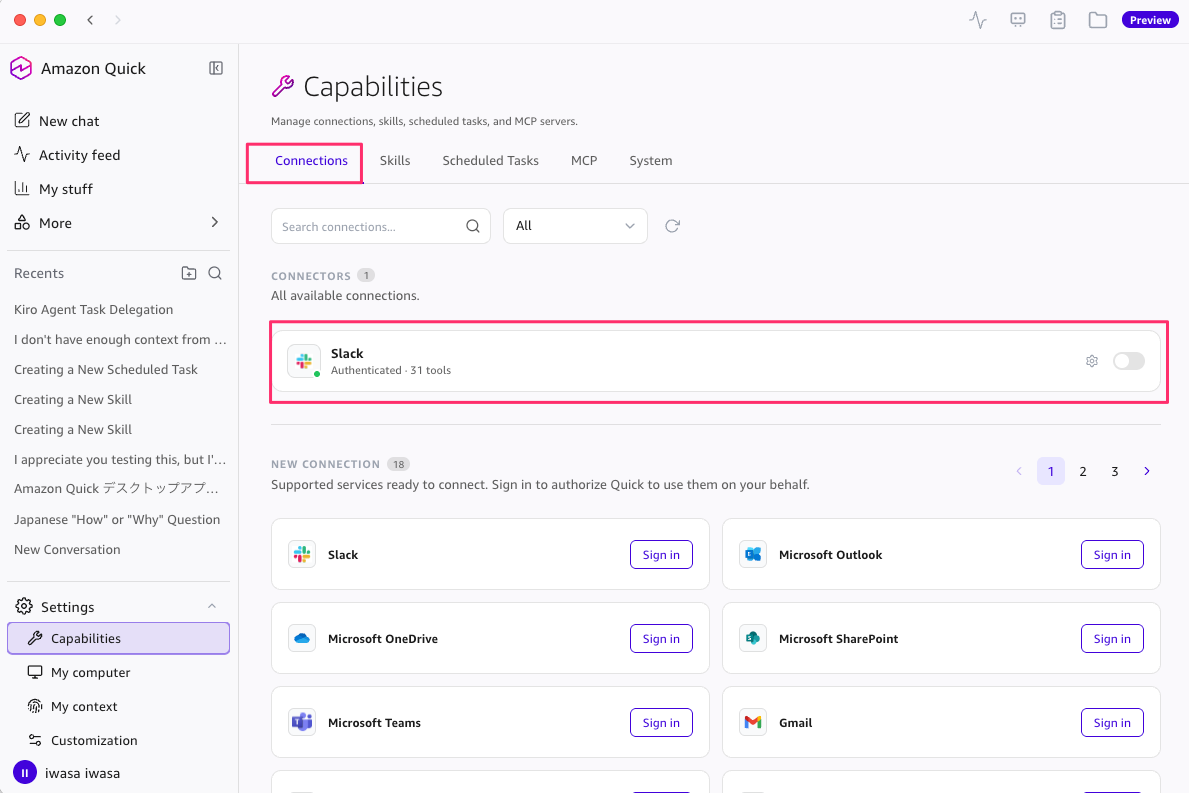
Task: Click the Amazon Quick logo icon
Action: pyautogui.click(x=21, y=68)
